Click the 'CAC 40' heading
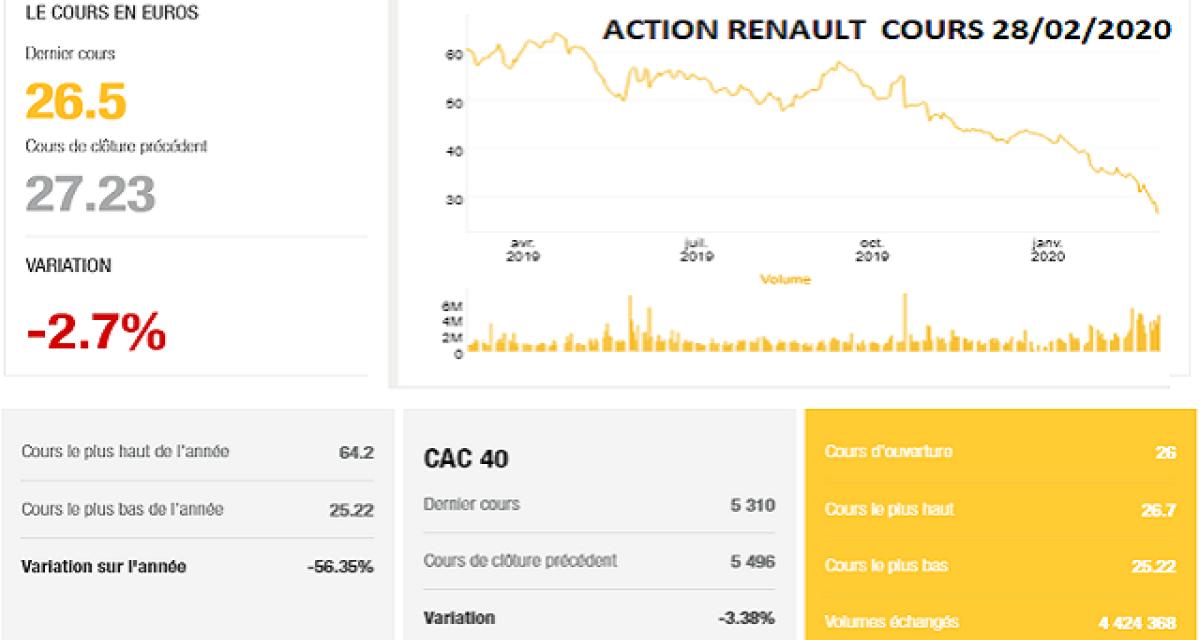The height and width of the screenshot is (640, 1200). coord(465,459)
